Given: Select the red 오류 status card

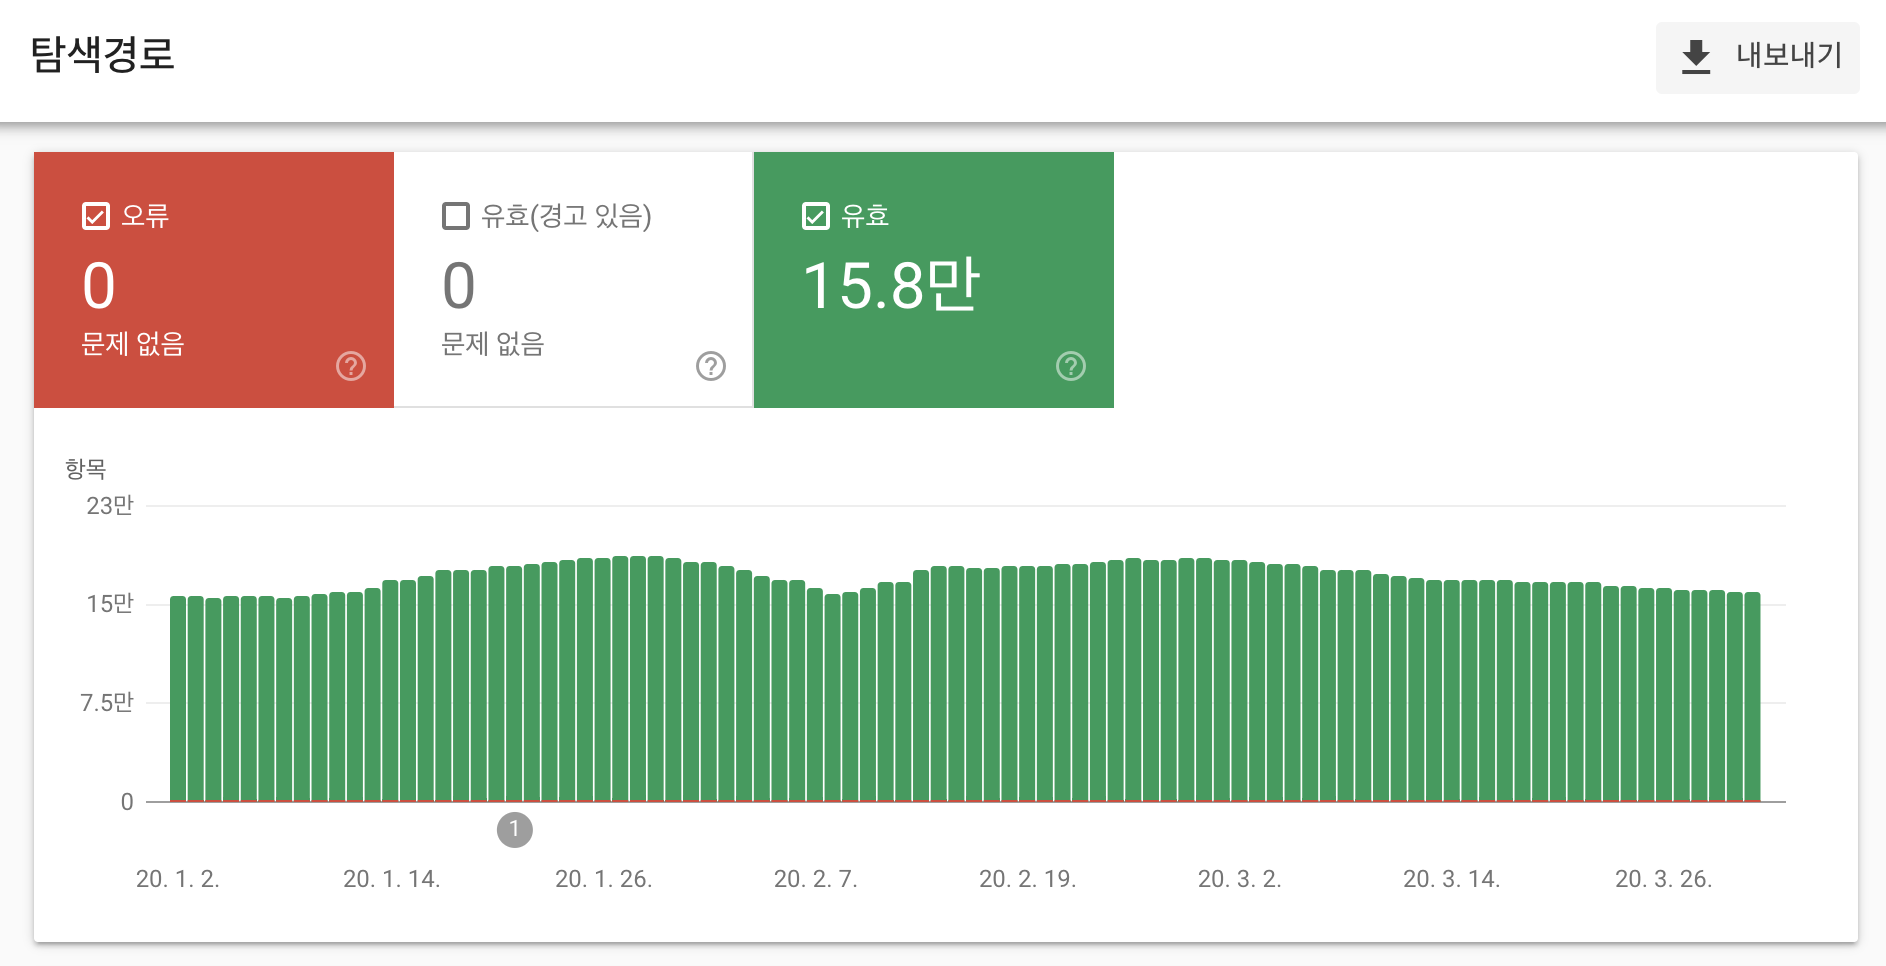Looking at the screenshot, I should point(214,280).
